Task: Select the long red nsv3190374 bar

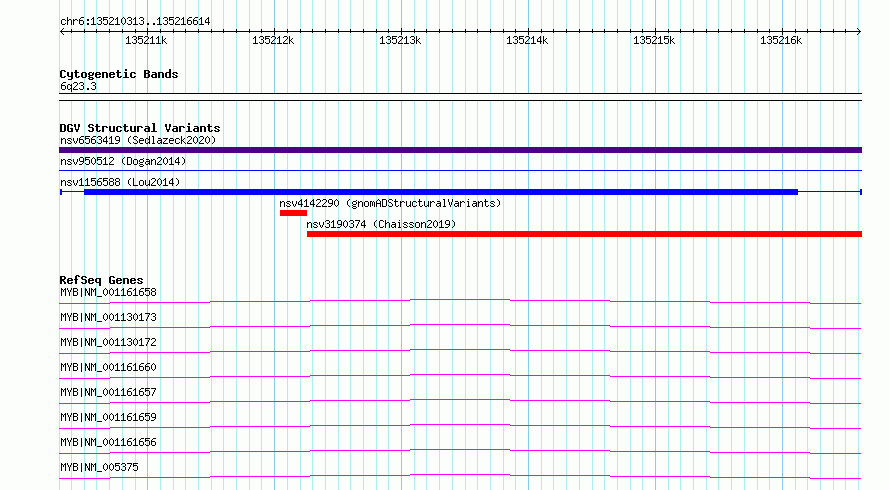Action: pos(585,234)
